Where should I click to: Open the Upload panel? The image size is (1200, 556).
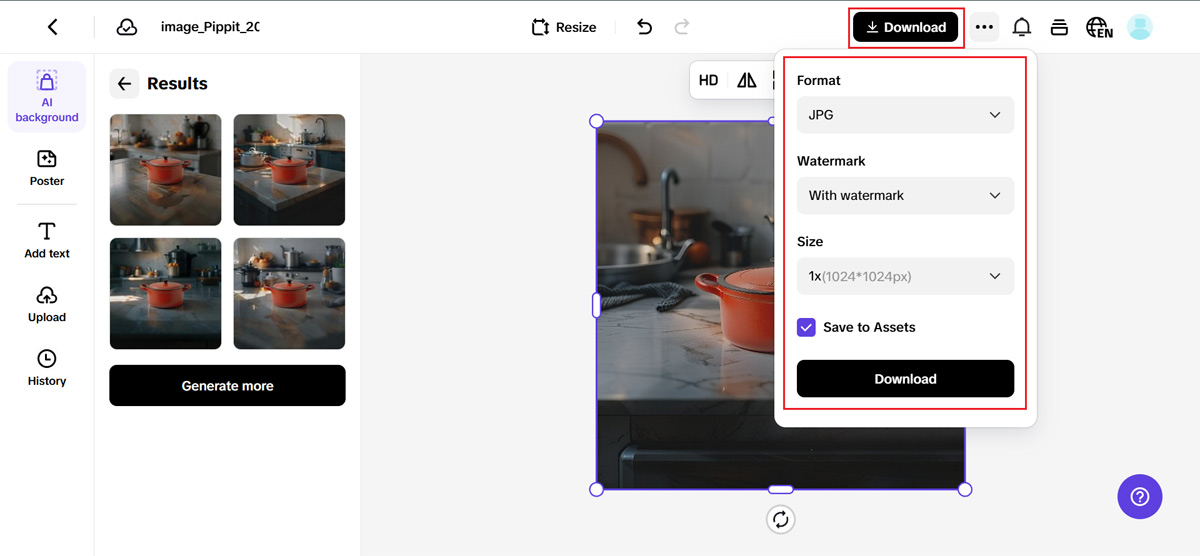click(x=47, y=304)
